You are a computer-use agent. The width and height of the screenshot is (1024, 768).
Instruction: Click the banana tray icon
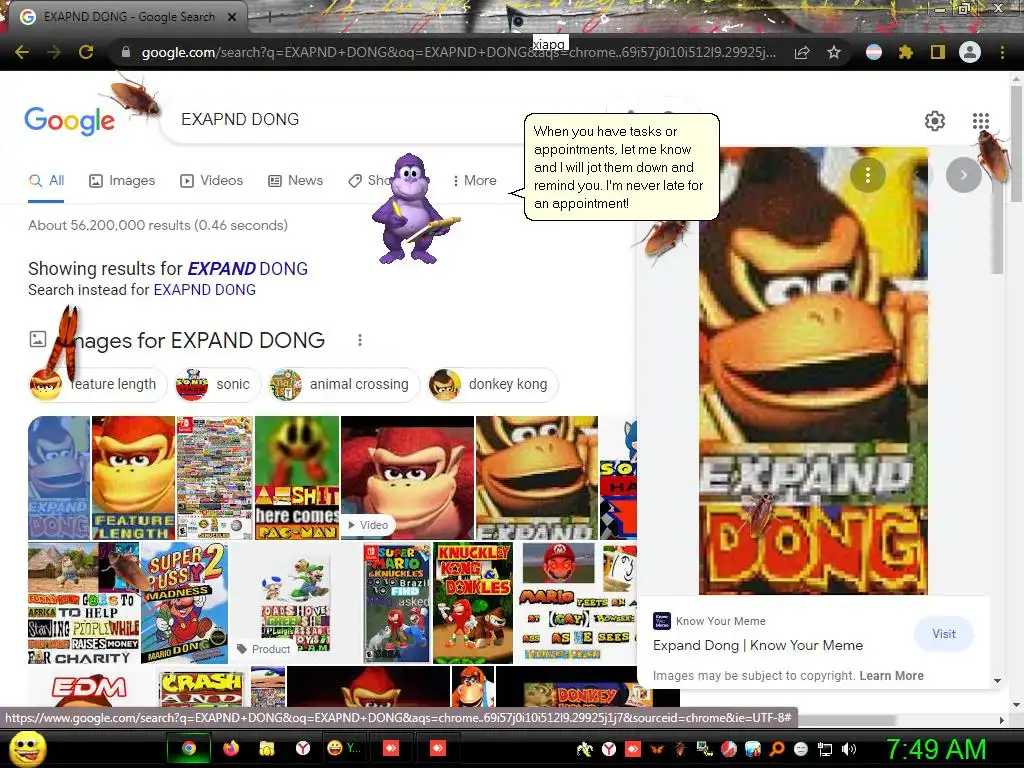pos(584,749)
